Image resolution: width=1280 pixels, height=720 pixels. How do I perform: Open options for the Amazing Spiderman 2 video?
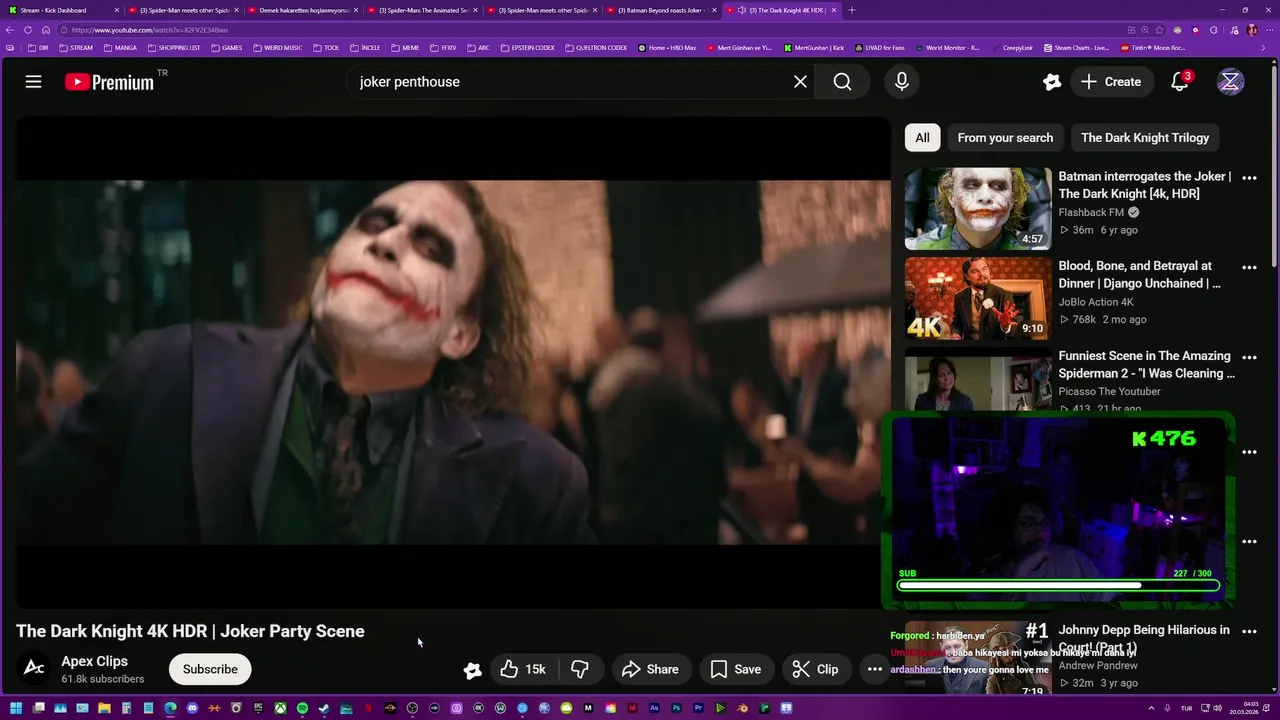point(1249,357)
